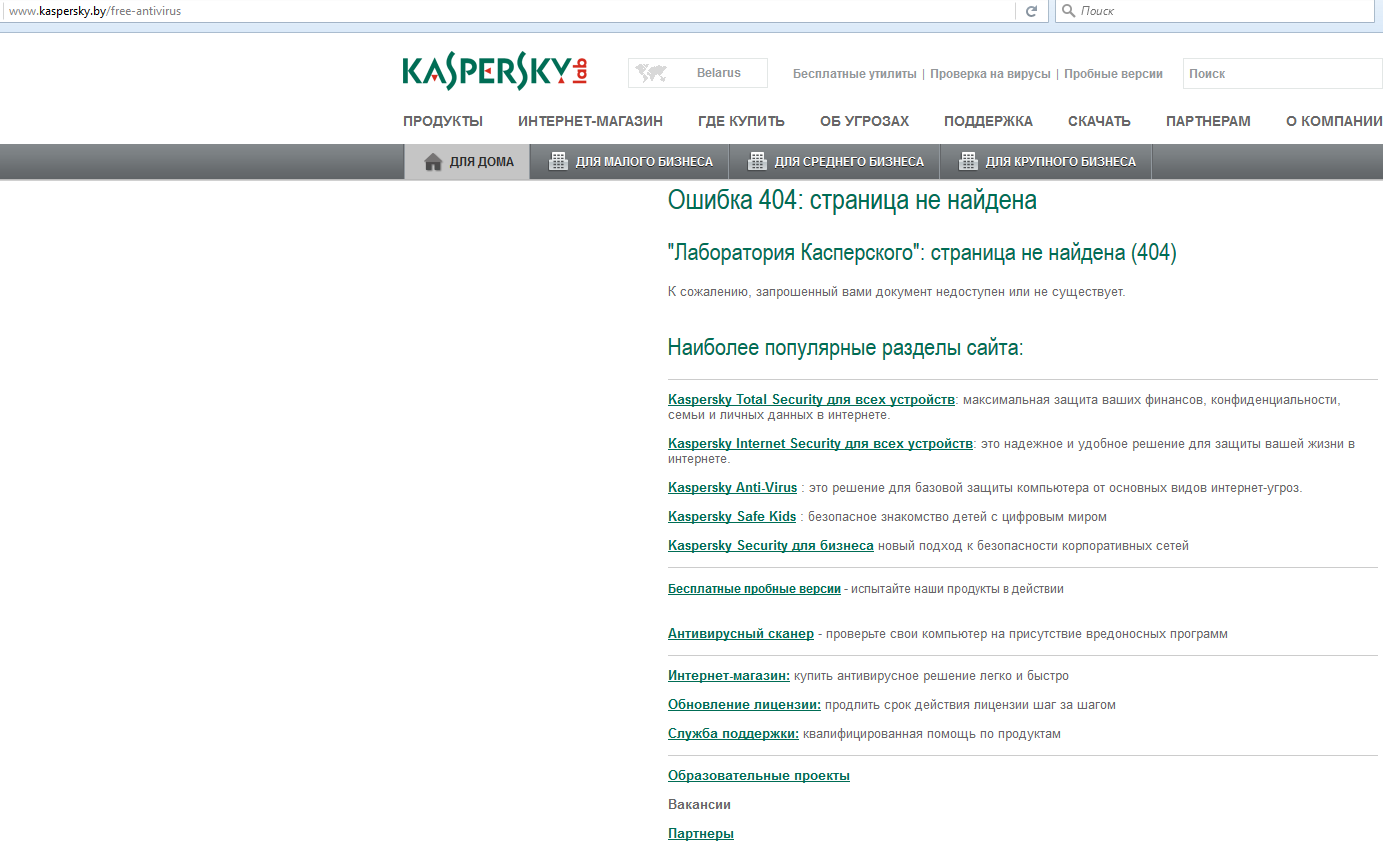The width and height of the screenshot is (1383, 854).
Task: Open the Где купить menu
Action: click(x=741, y=122)
